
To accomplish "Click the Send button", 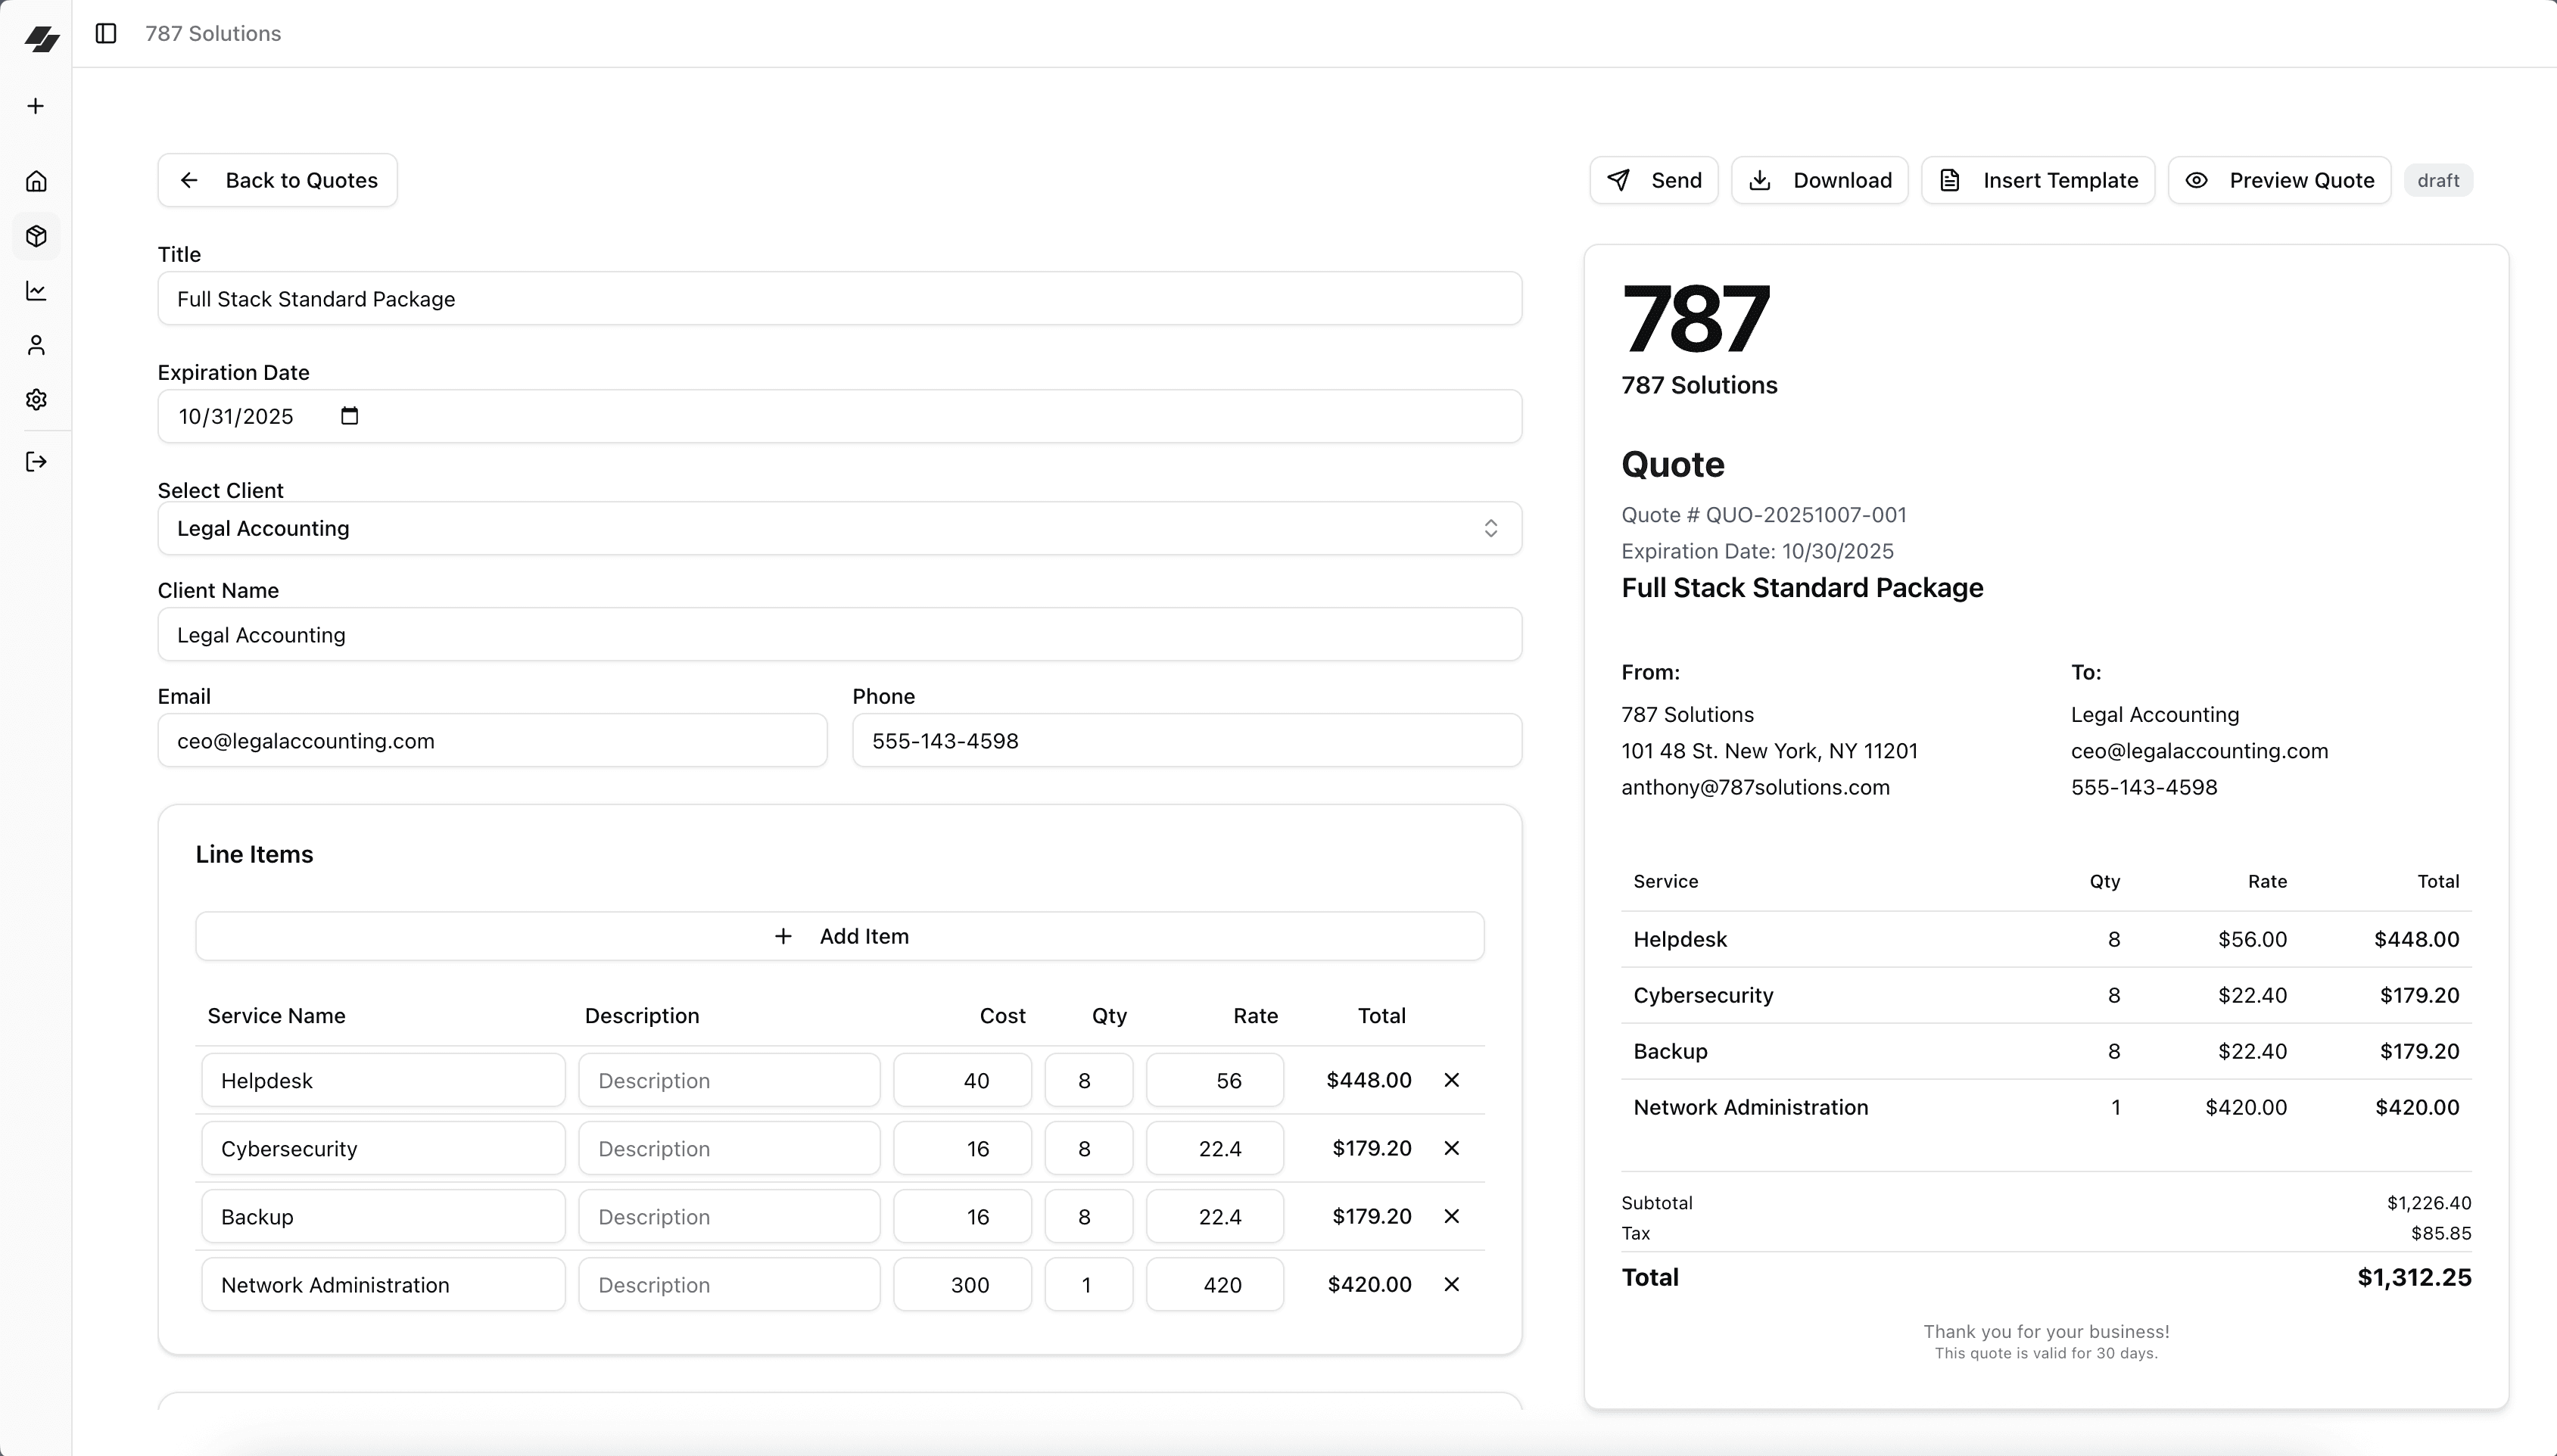I will (1652, 180).
